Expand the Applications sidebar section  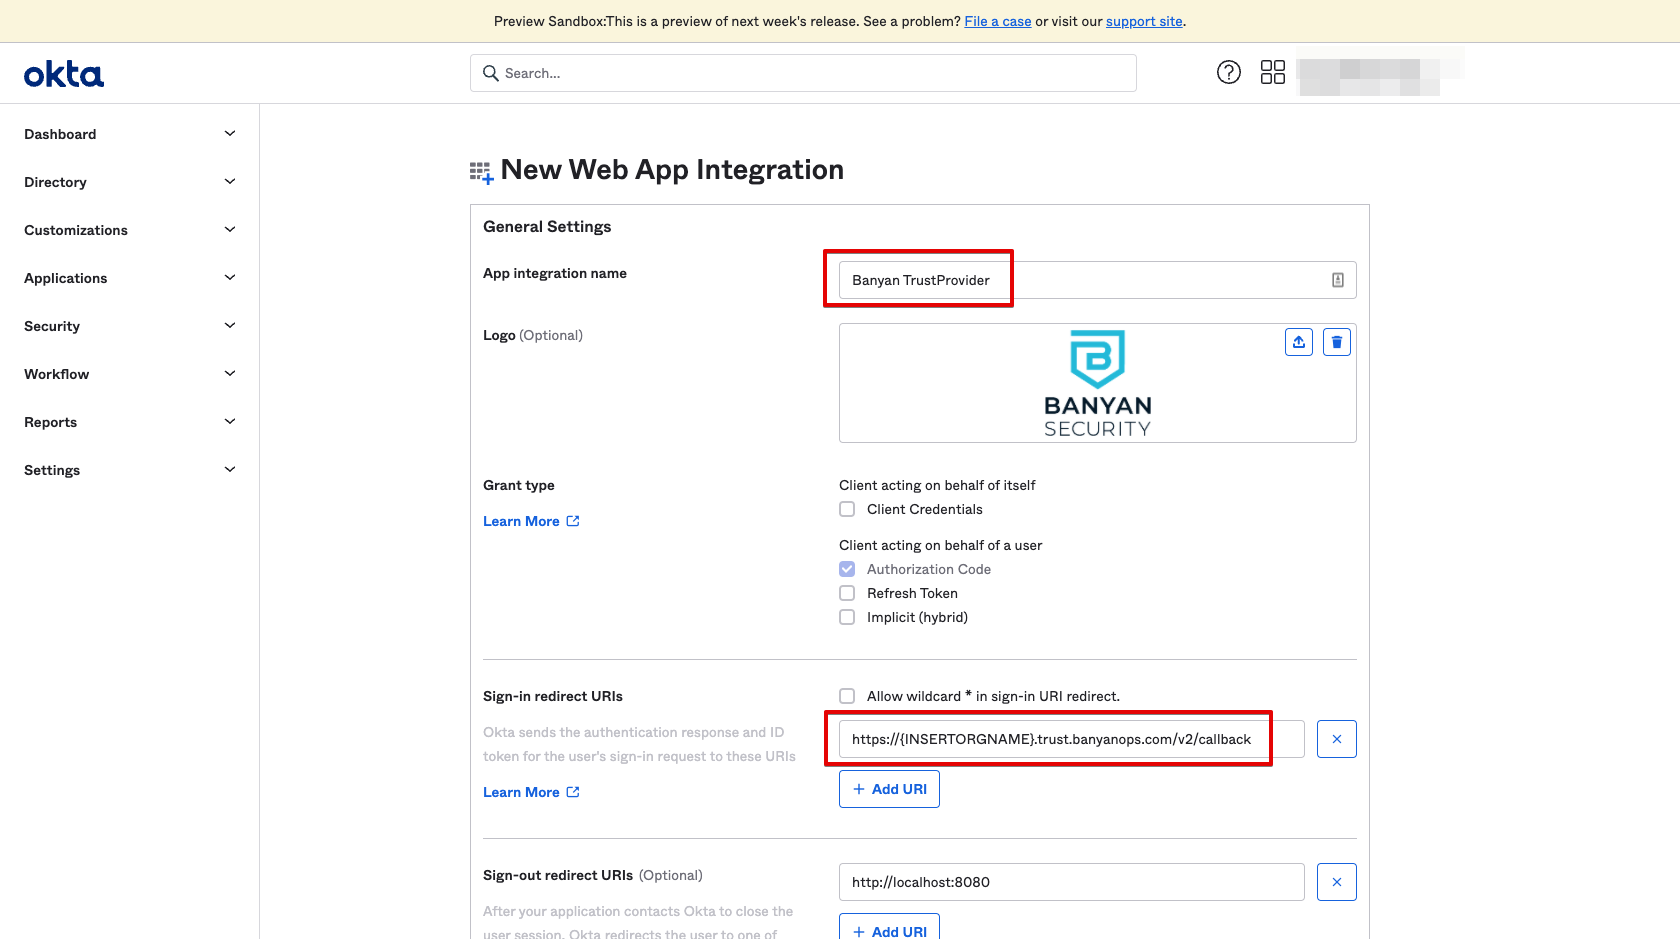coord(130,278)
